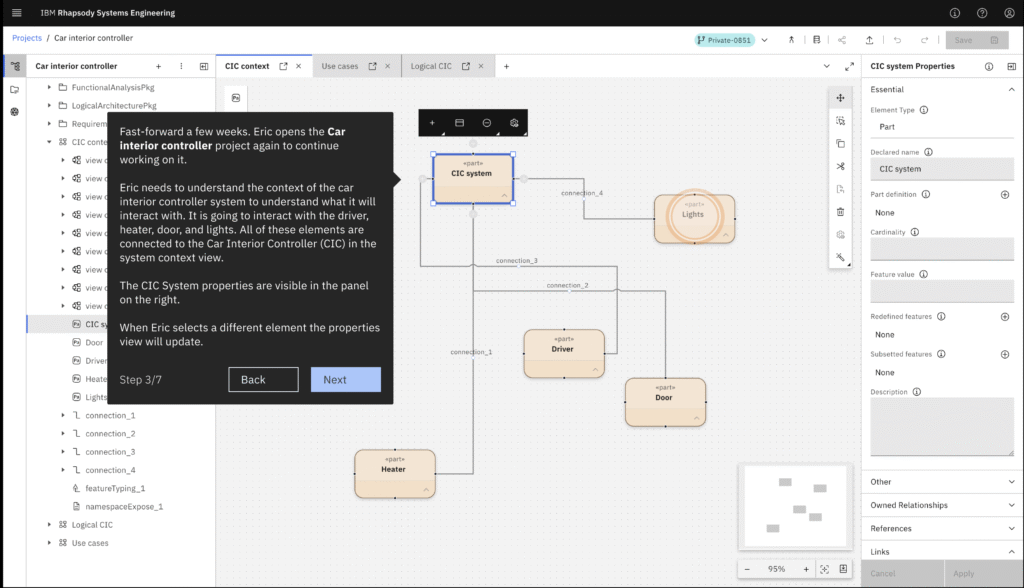The image size is (1024, 588).
Task: Expand the FunctionalAnalysisPkg folder
Action: [x=49, y=87]
